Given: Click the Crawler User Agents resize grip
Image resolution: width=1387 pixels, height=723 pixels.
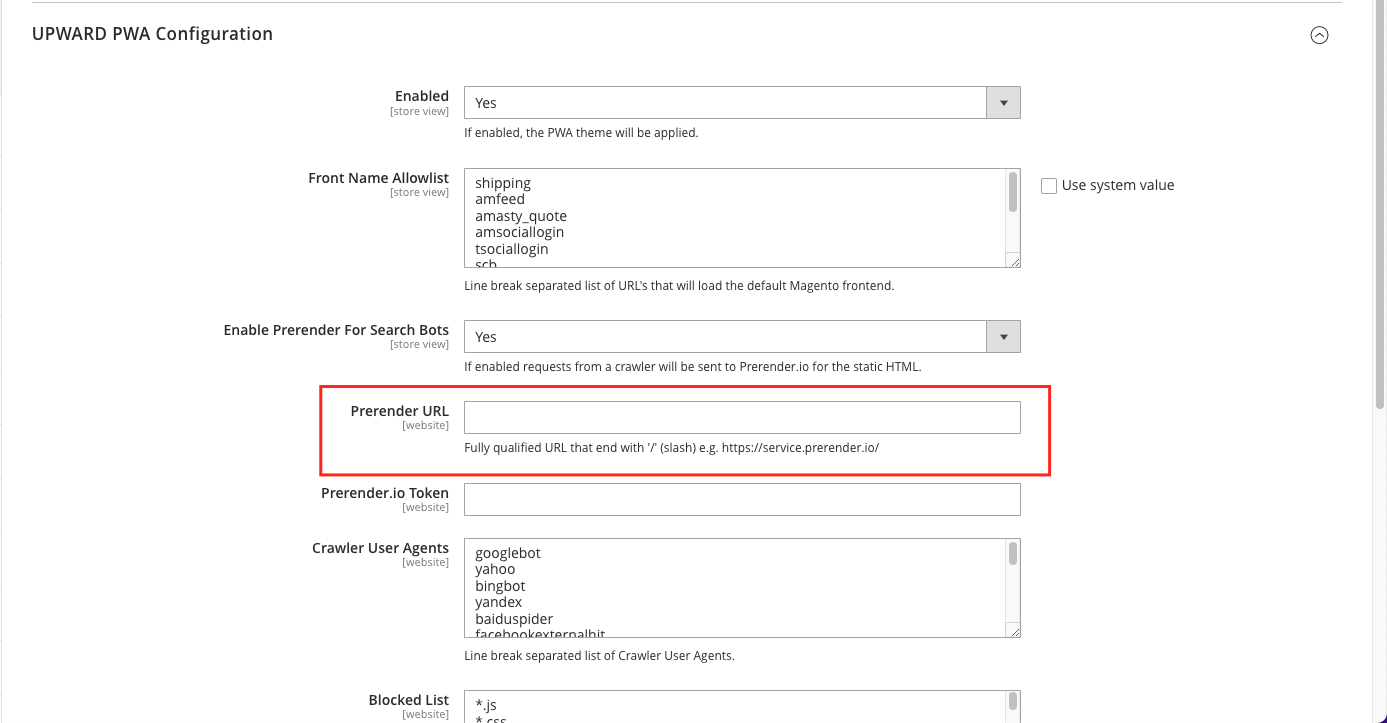Looking at the screenshot, I should pyautogui.click(x=1014, y=631).
